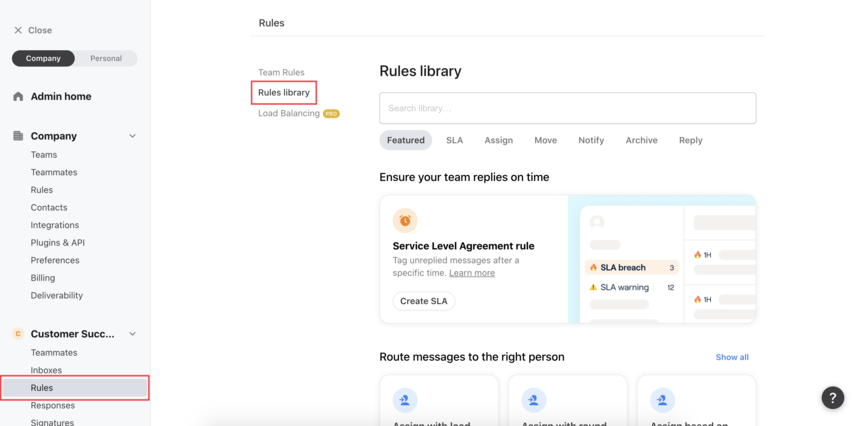Open Rules under Customer Success

[74, 388]
